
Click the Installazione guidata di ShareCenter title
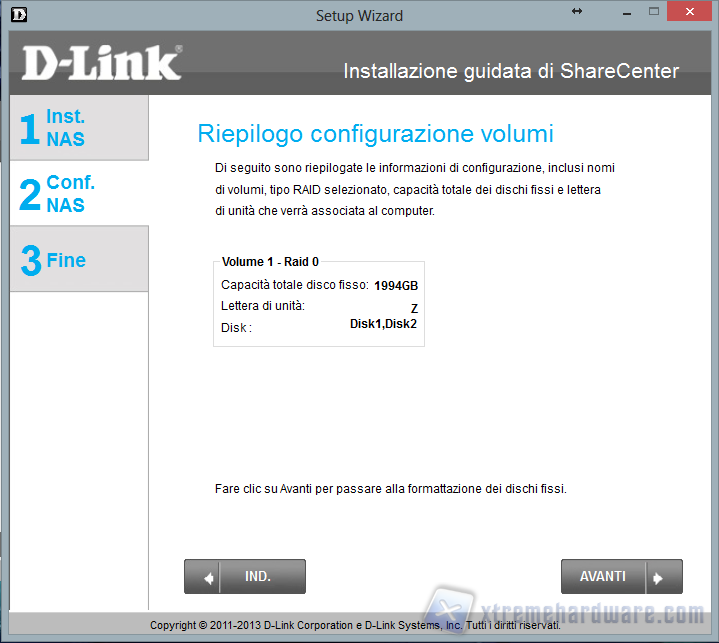pyautogui.click(x=510, y=71)
